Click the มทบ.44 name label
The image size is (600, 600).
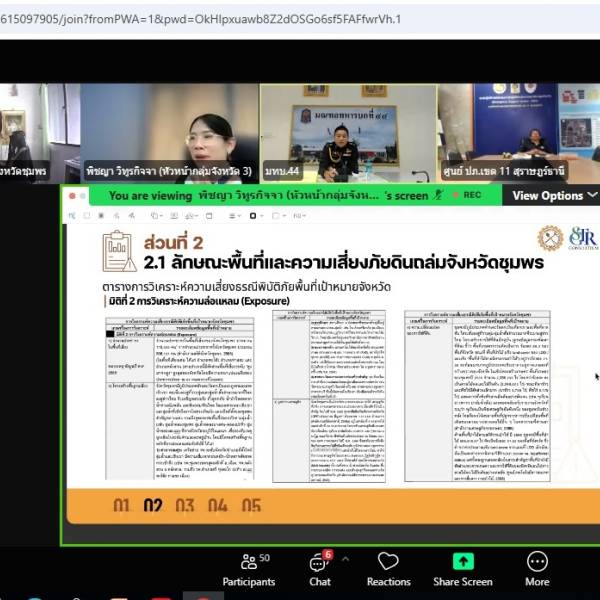pos(282,171)
